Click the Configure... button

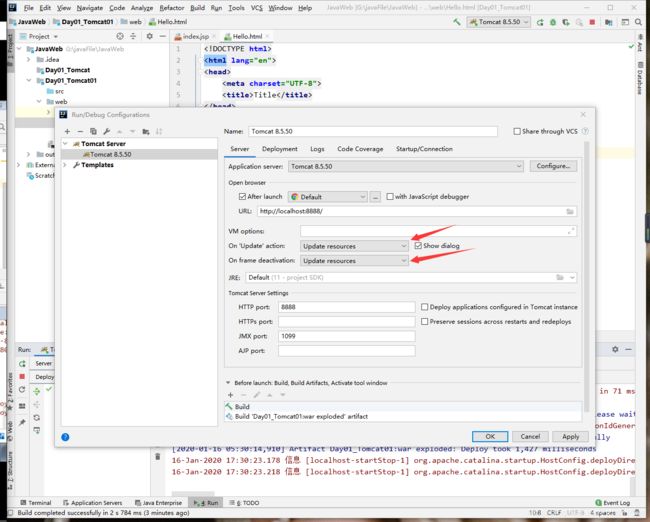(x=553, y=166)
